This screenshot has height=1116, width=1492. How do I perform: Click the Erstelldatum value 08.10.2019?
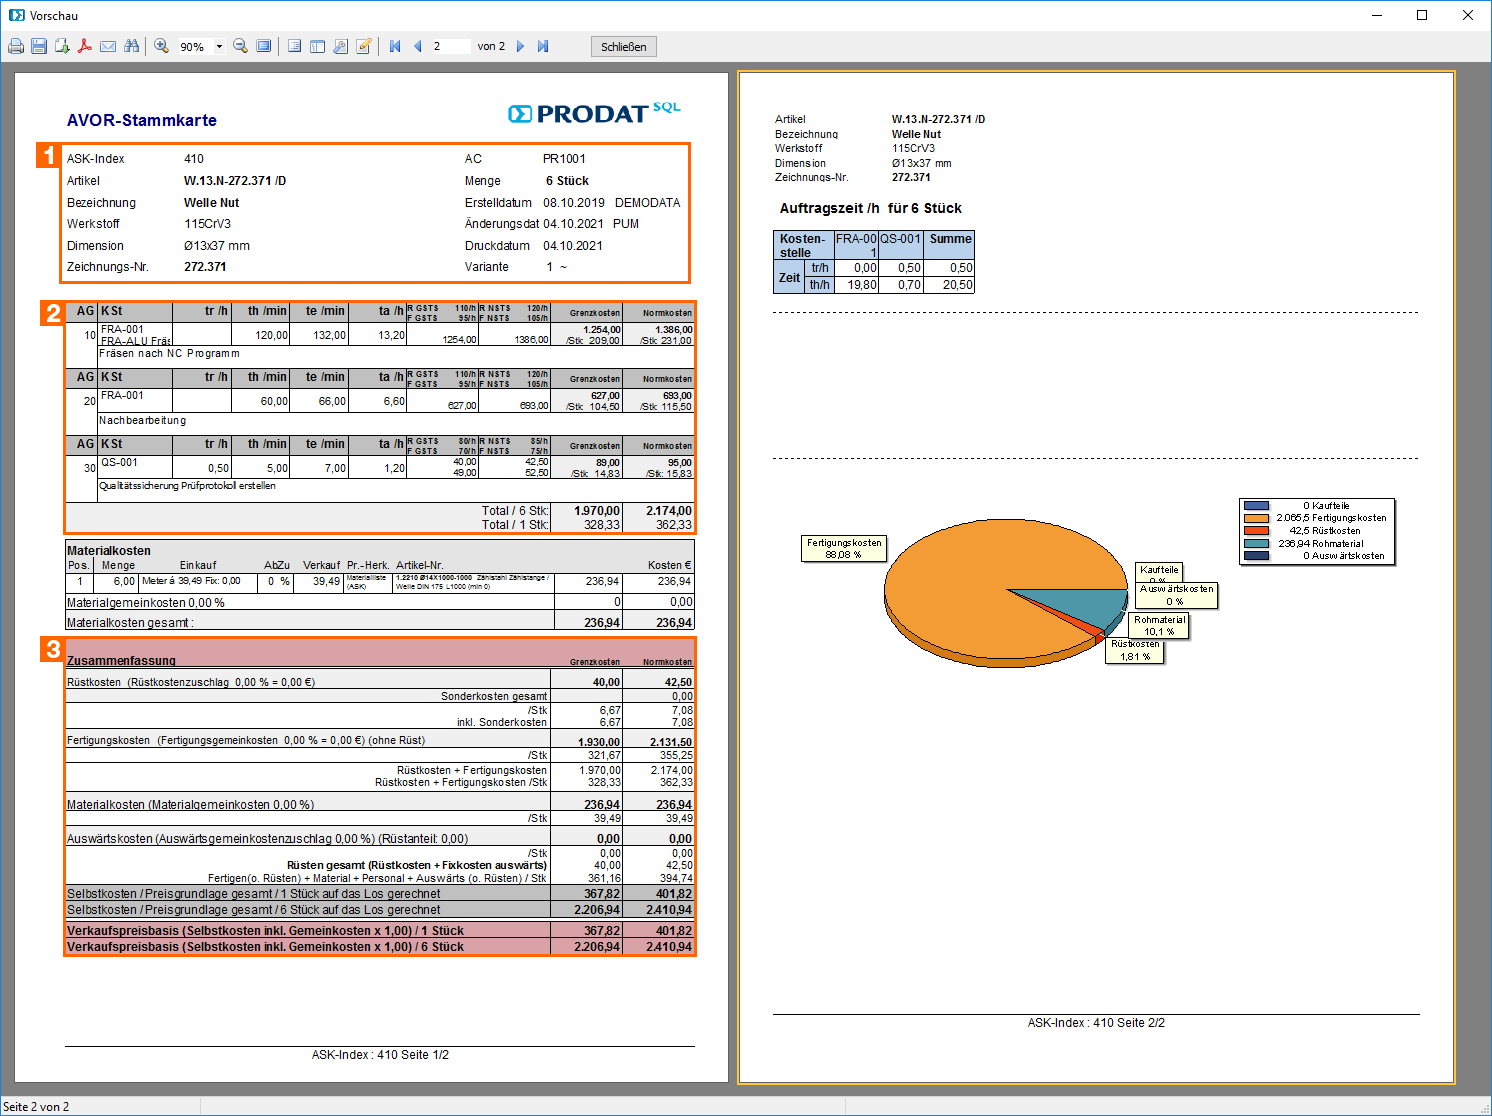click(574, 203)
